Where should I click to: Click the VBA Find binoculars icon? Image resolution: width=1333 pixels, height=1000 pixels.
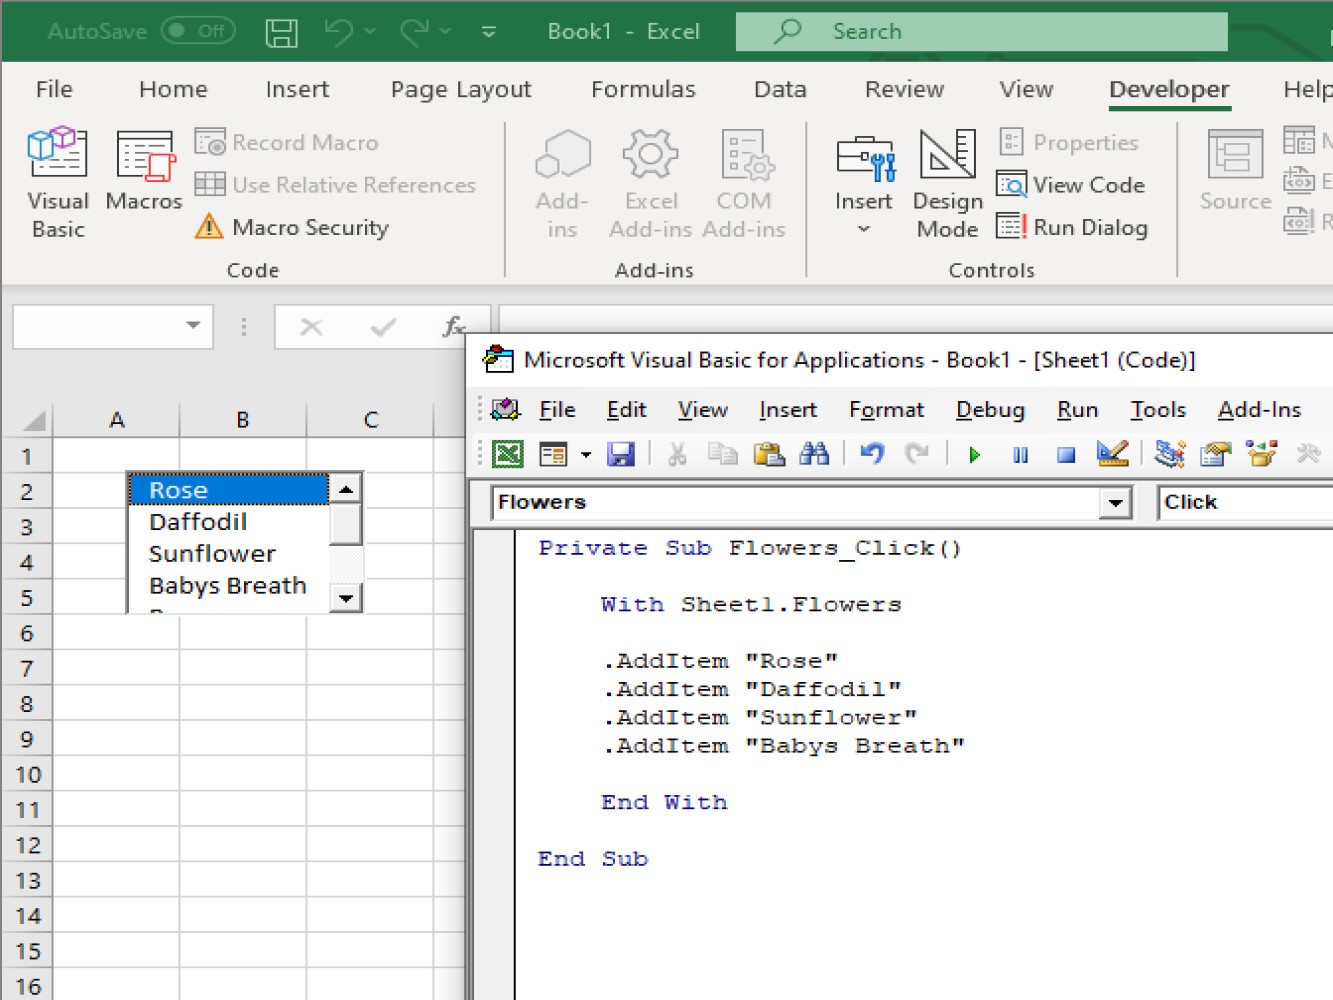point(814,455)
